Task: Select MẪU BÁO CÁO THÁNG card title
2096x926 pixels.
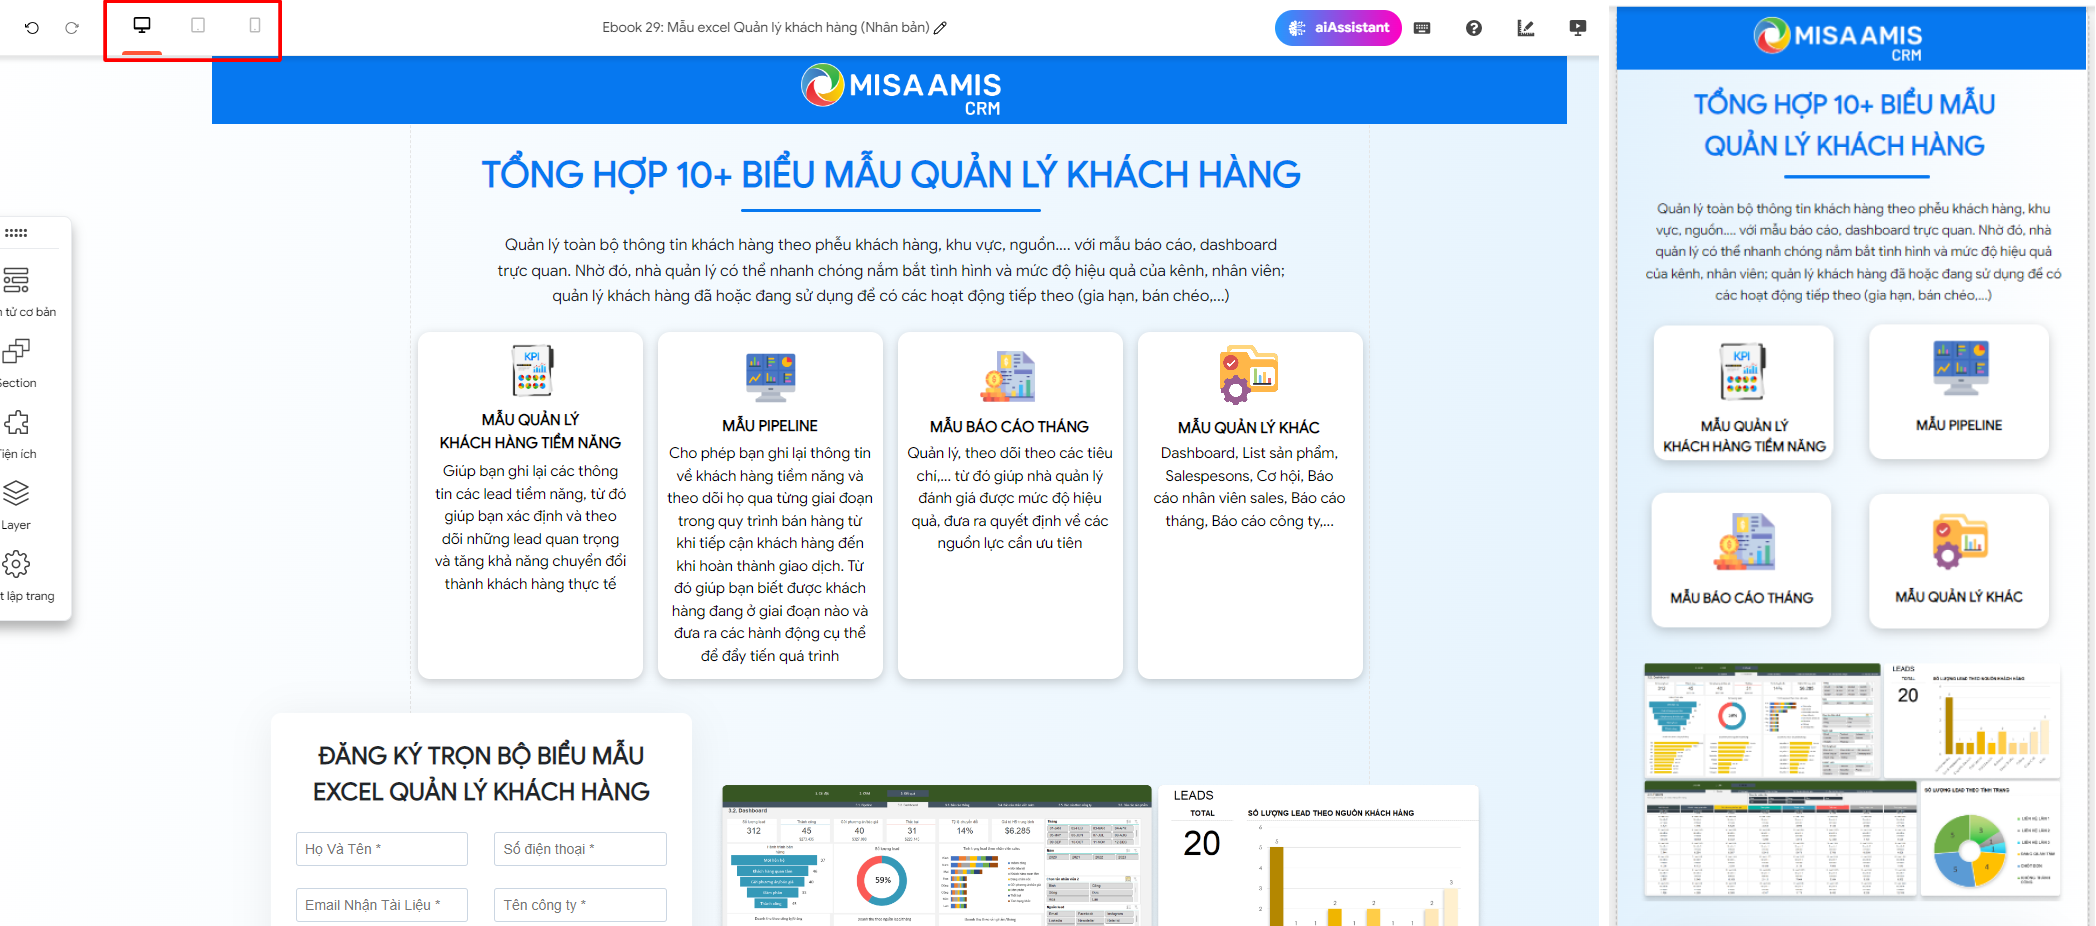Action: coord(1009,427)
